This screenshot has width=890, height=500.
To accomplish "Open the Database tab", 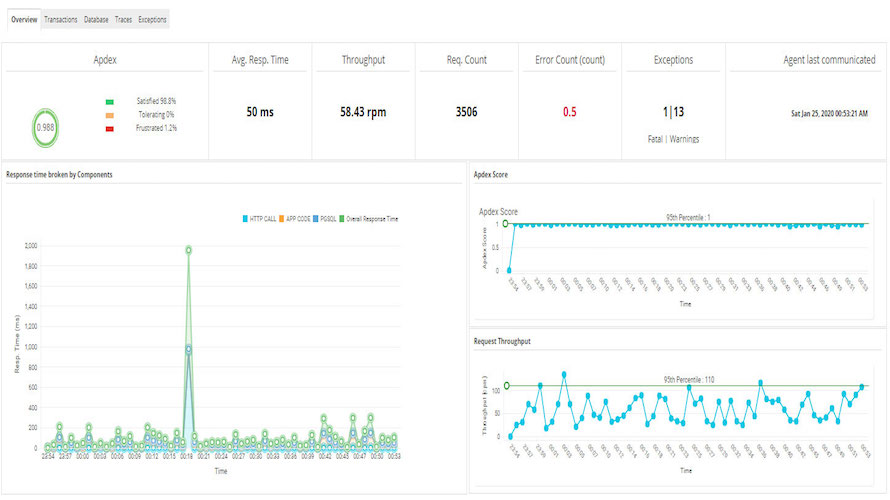I will (x=96, y=19).
